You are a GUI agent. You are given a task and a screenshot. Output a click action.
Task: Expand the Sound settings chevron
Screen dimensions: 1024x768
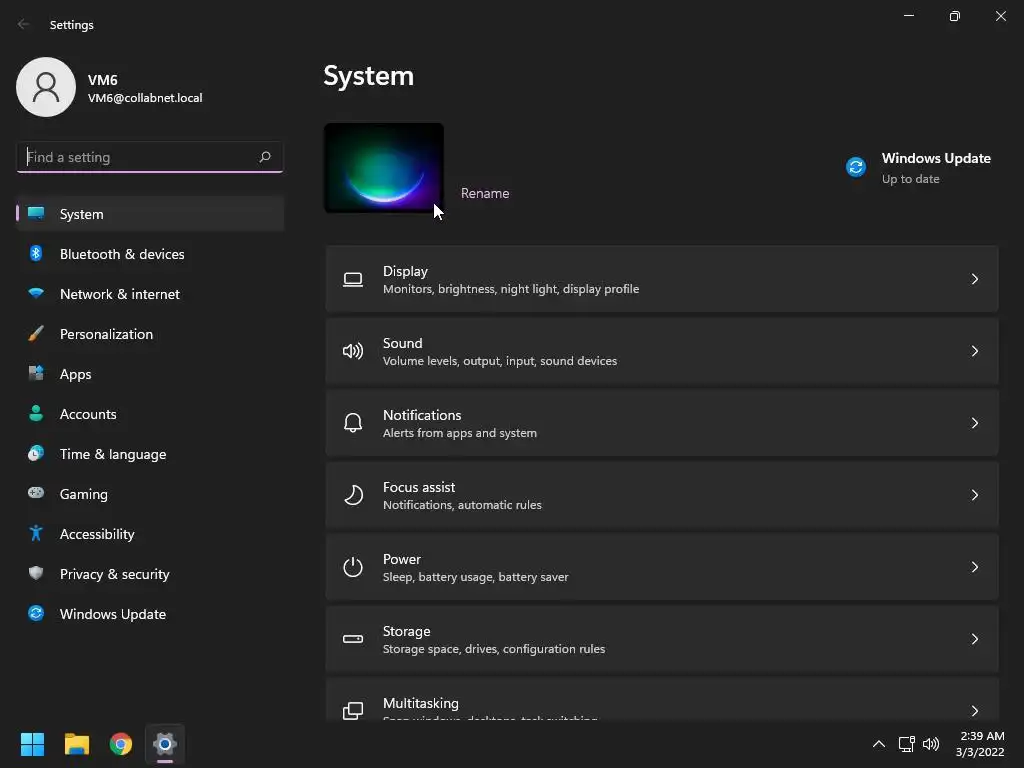click(x=975, y=351)
